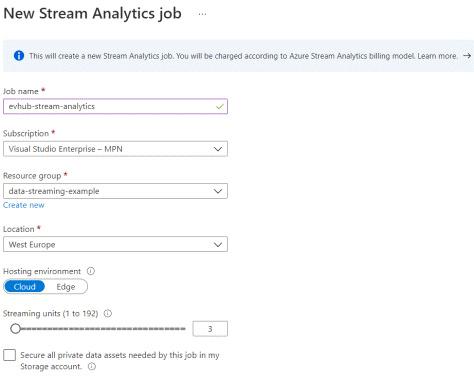The image size is (474, 379).
Task: Open the Subscription dropdown
Action: click(x=115, y=149)
